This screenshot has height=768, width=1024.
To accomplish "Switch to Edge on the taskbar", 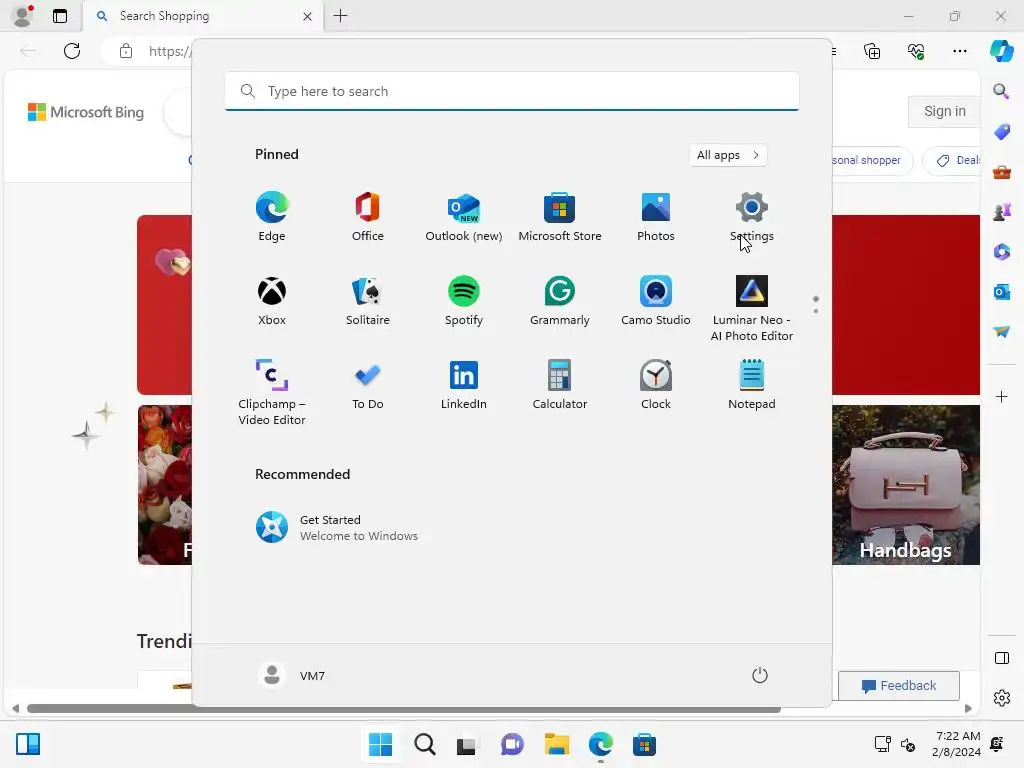I will tap(600, 744).
